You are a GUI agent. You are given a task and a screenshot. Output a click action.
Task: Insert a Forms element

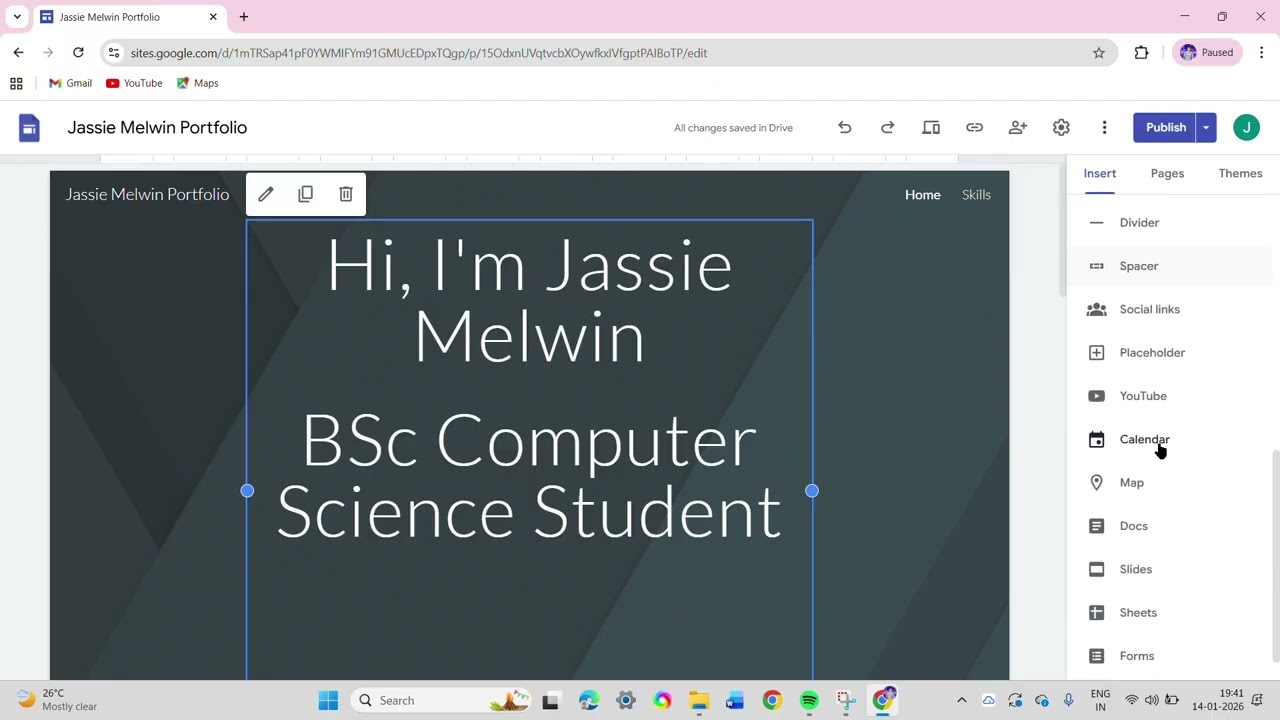(x=1170, y=656)
